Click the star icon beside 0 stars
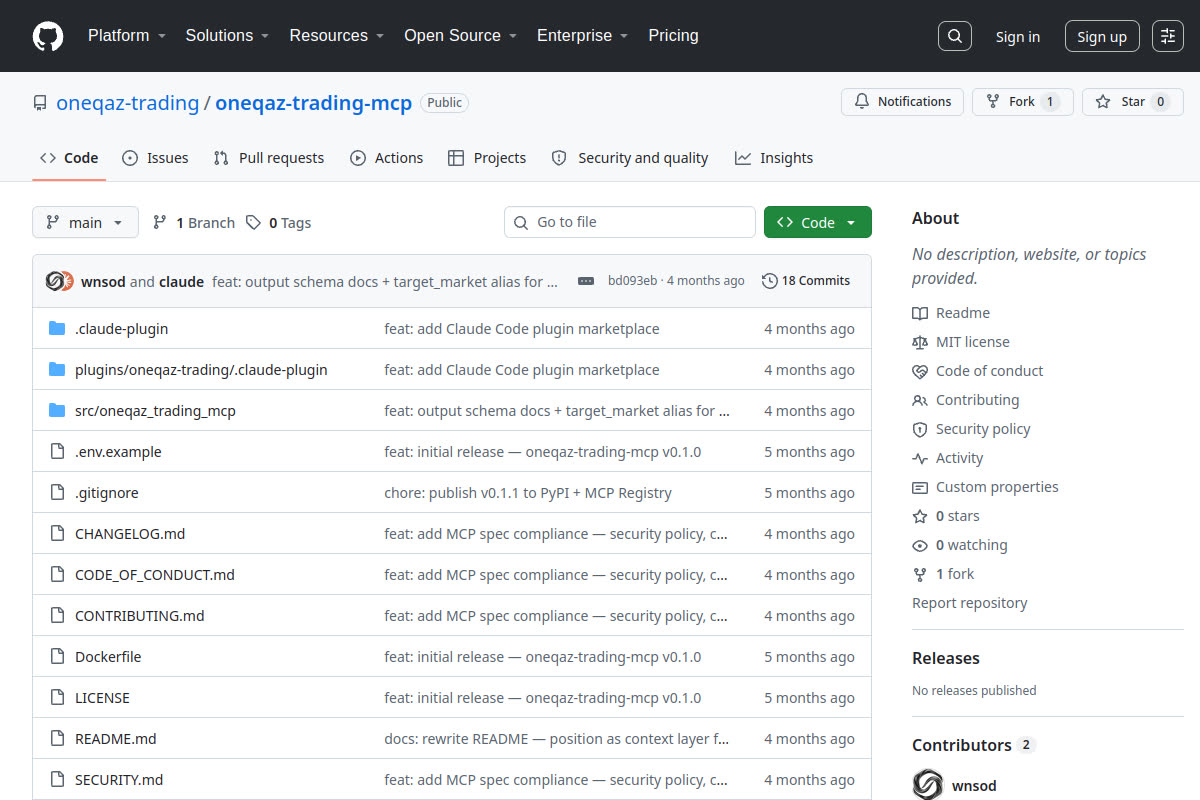Image resolution: width=1200 pixels, height=800 pixels. [920, 516]
